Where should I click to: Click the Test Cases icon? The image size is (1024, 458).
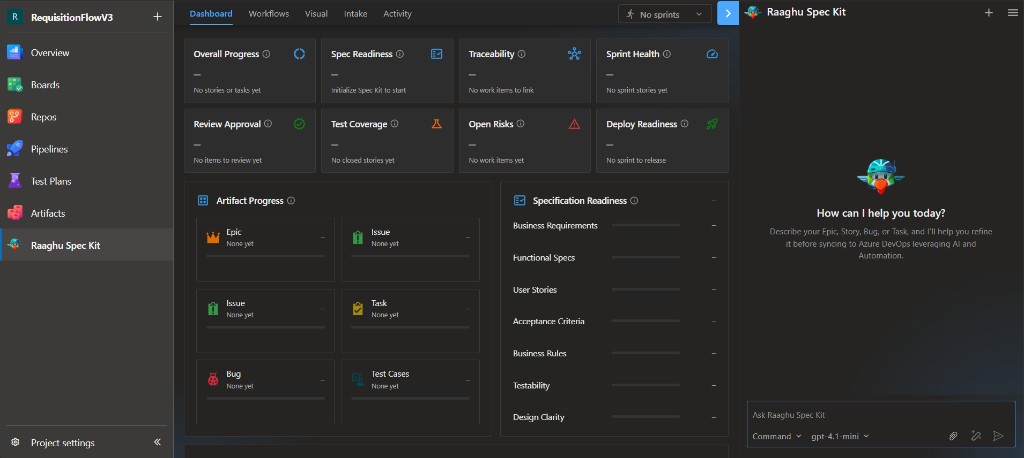point(358,380)
